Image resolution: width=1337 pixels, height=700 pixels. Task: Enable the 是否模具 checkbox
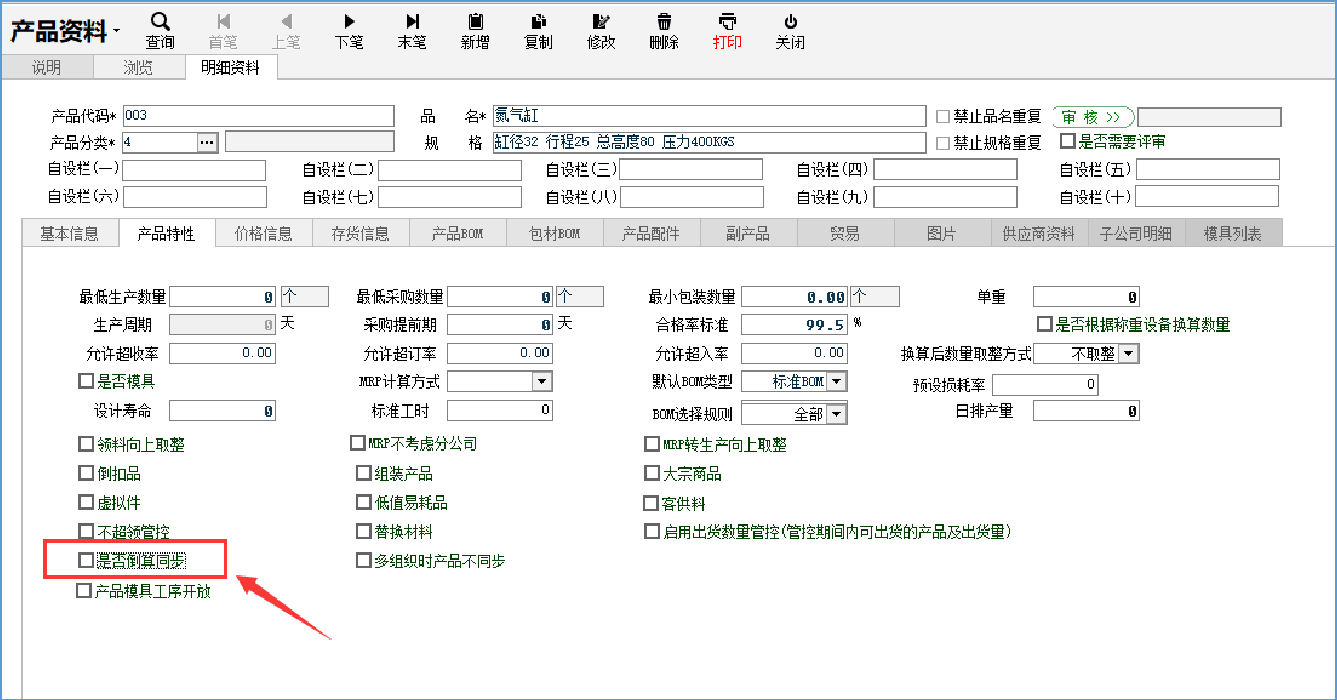(x=86, y=381)
